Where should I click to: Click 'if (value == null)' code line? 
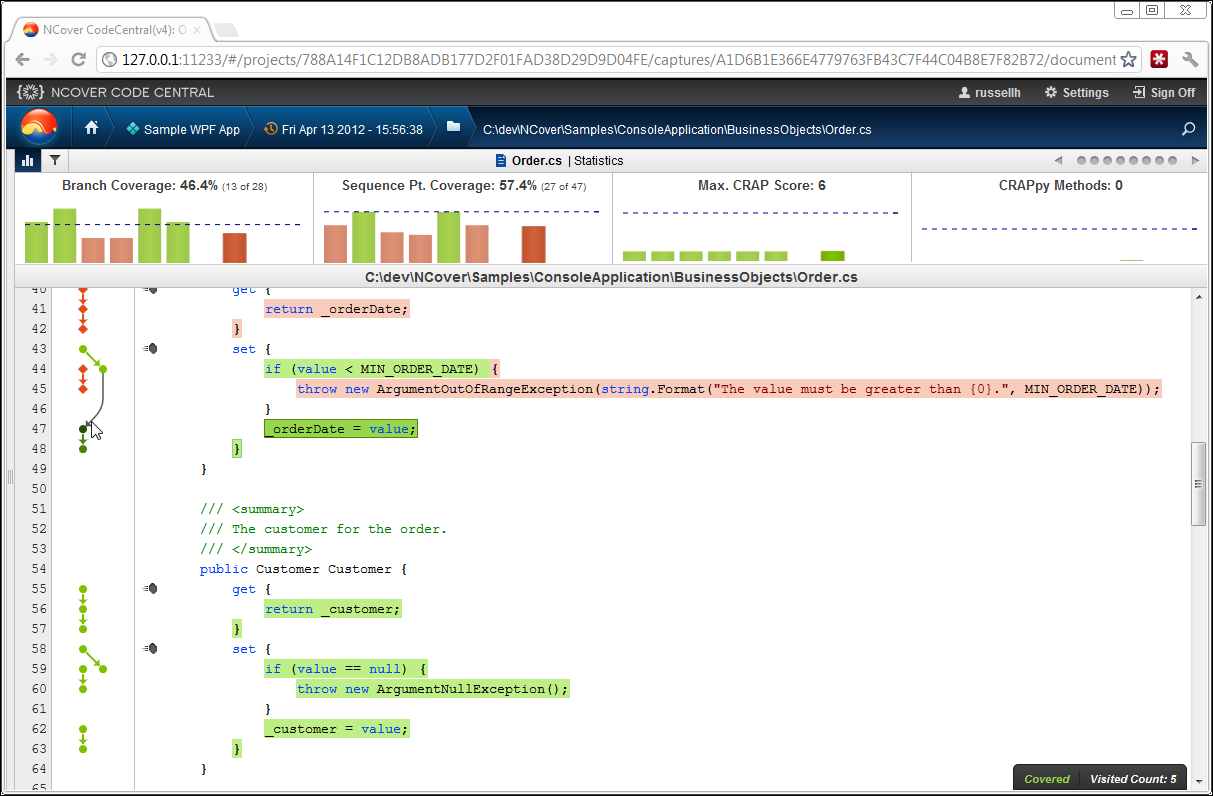[x=345, y=669]
